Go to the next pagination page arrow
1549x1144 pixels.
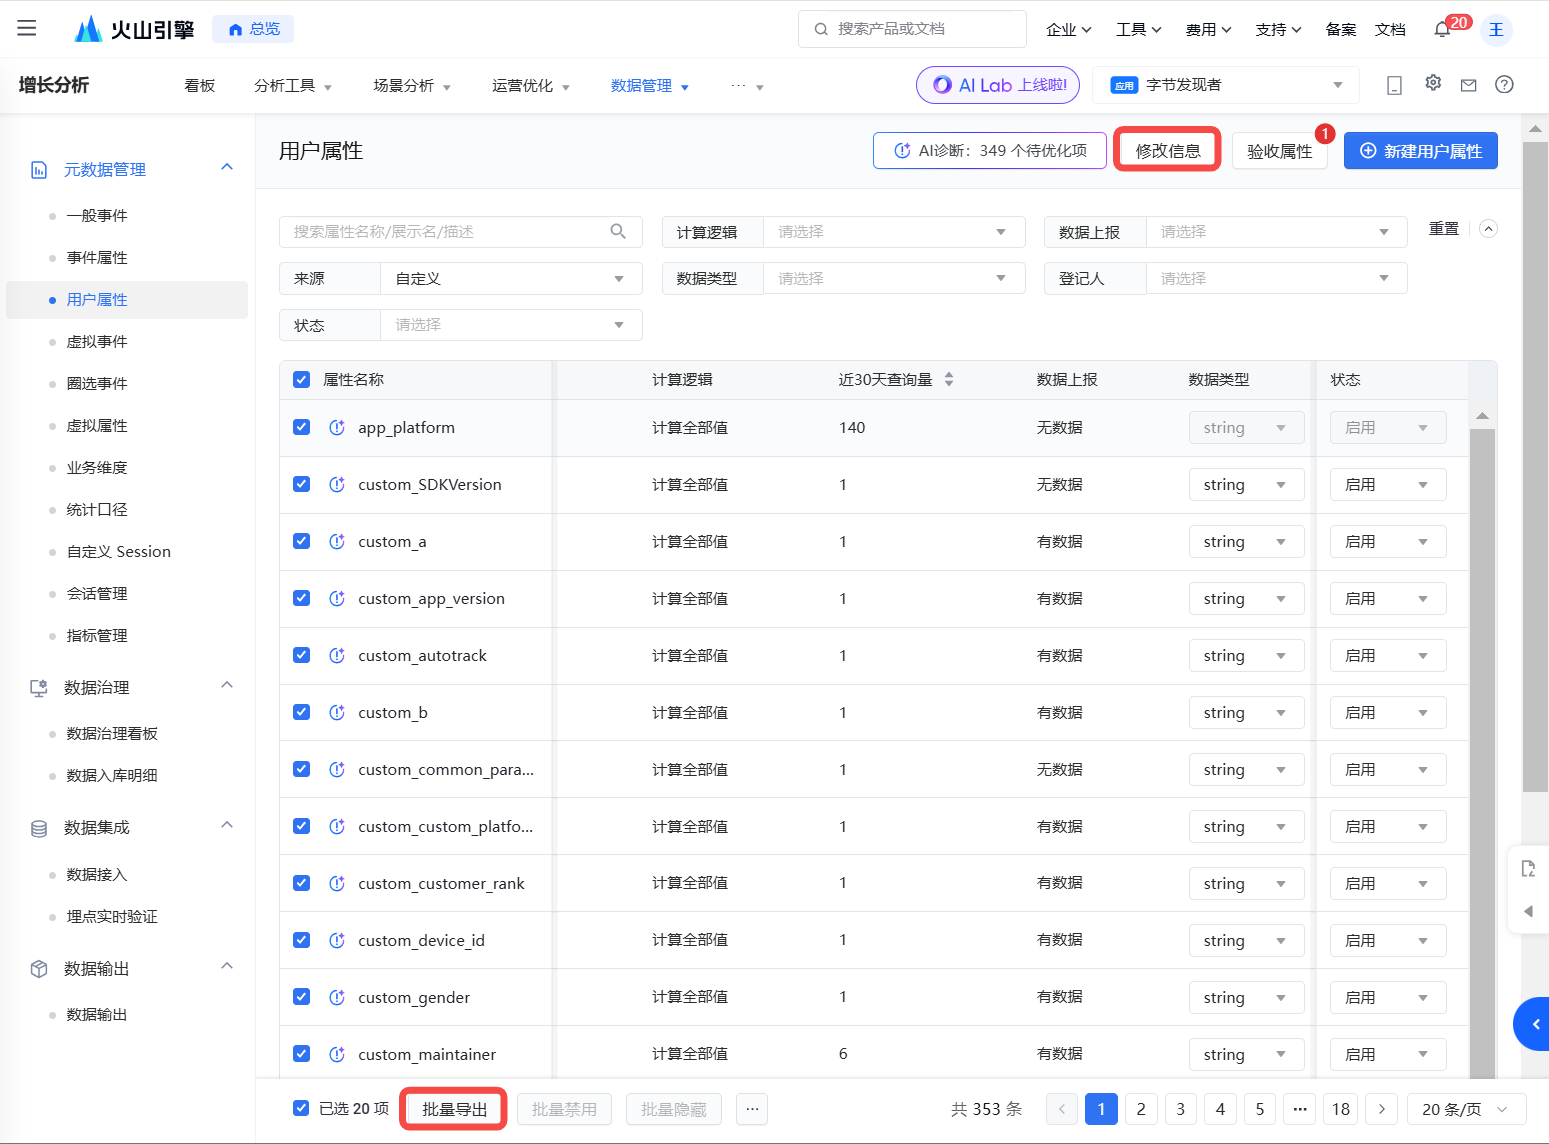pos(1382,1109)
